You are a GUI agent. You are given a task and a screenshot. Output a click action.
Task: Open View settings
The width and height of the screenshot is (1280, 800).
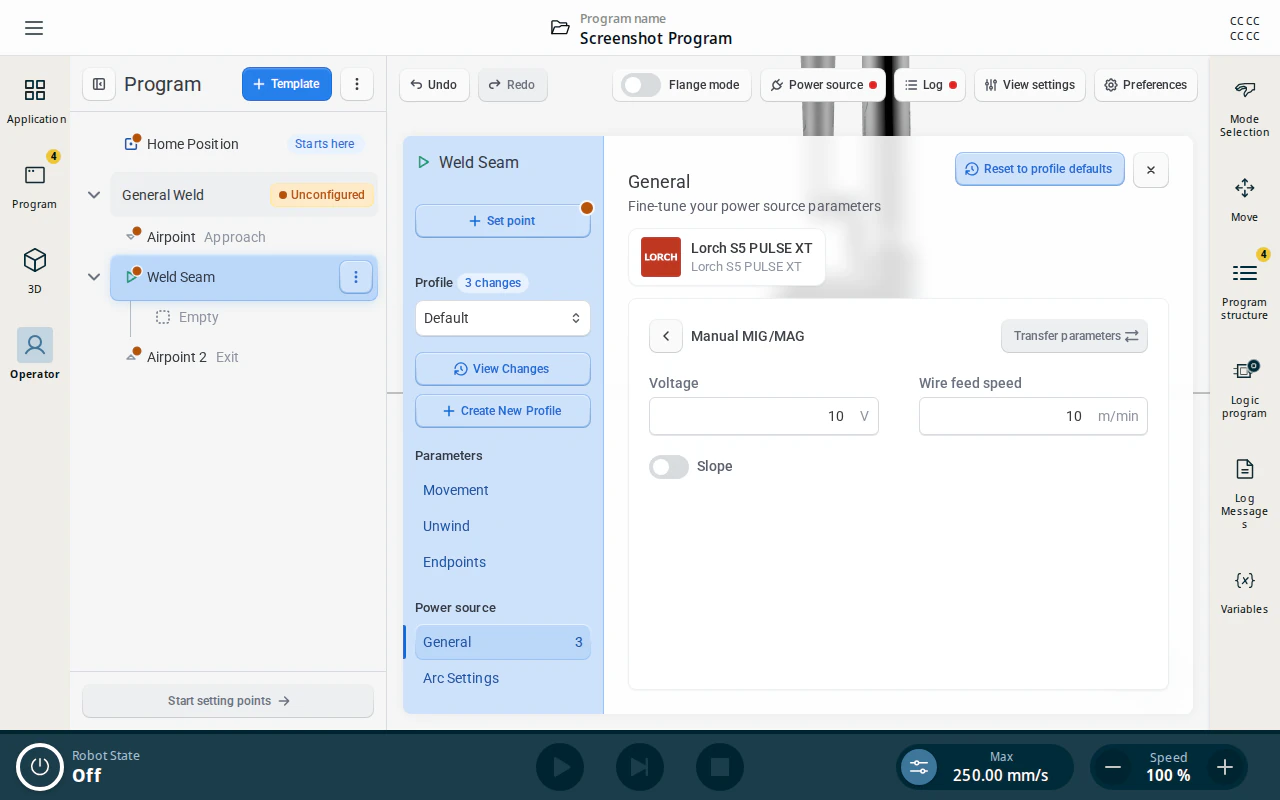coord(1030,85)
